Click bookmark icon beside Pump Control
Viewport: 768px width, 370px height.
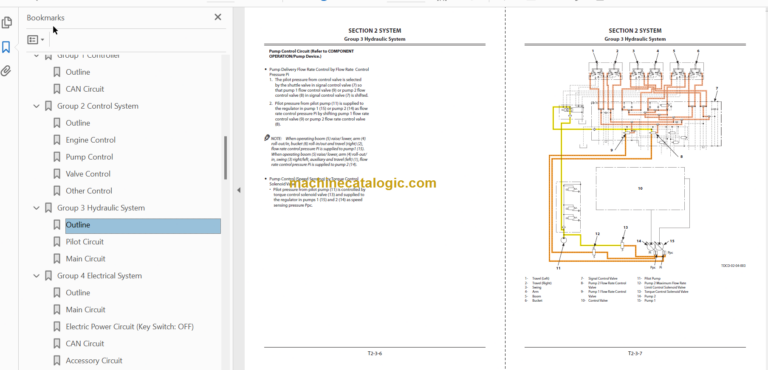coord(57,157)
